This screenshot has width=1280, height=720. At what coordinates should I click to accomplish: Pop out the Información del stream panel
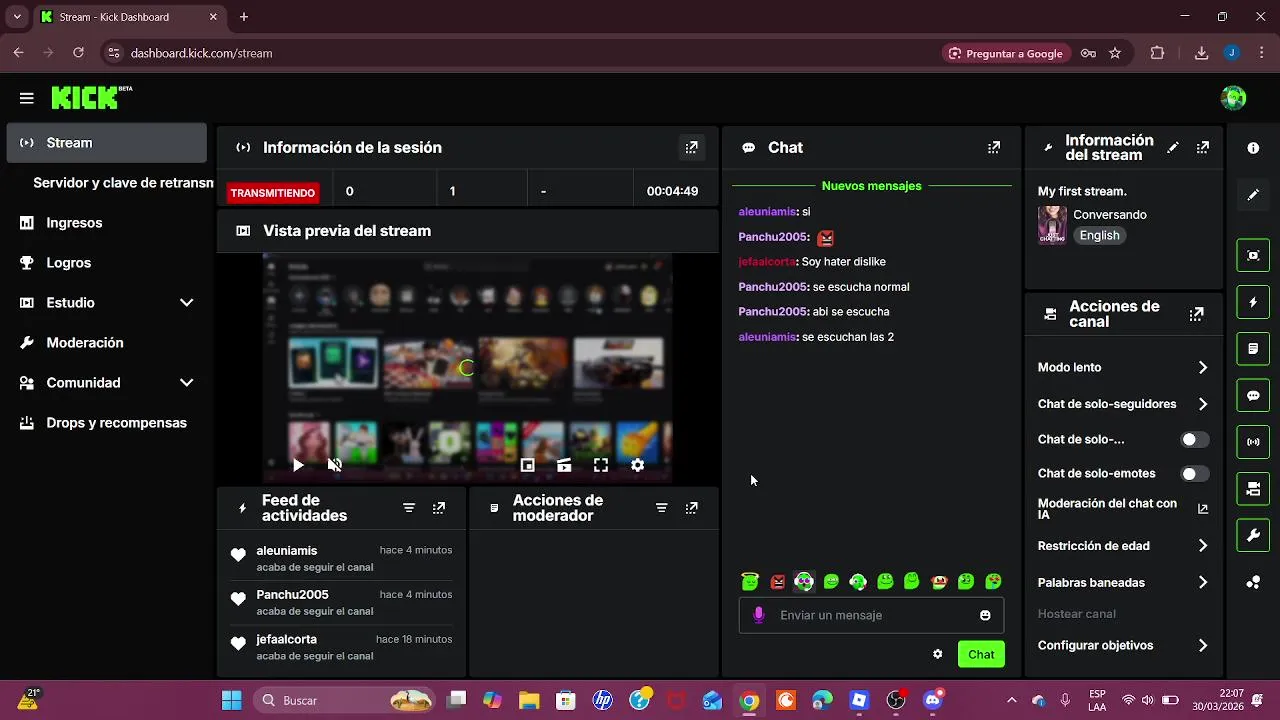click(x=1202, y=147)
